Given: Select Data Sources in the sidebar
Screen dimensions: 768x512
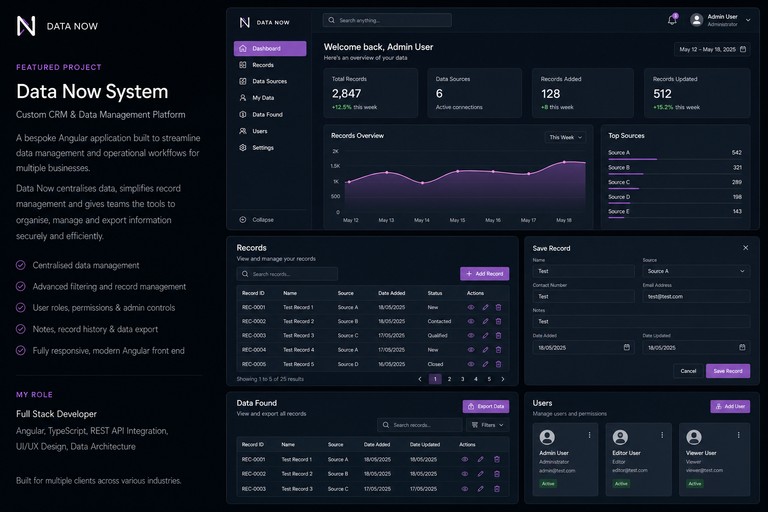Looking at the screenshot, I should click(x=269, y=81).
